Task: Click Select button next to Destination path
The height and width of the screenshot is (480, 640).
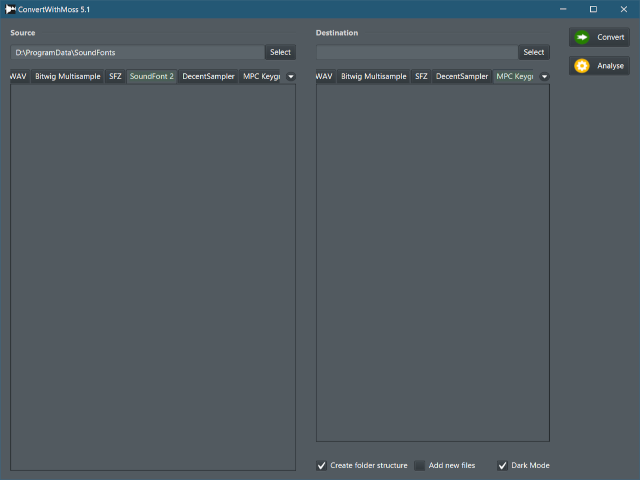Action: click(x=534, y=52)
